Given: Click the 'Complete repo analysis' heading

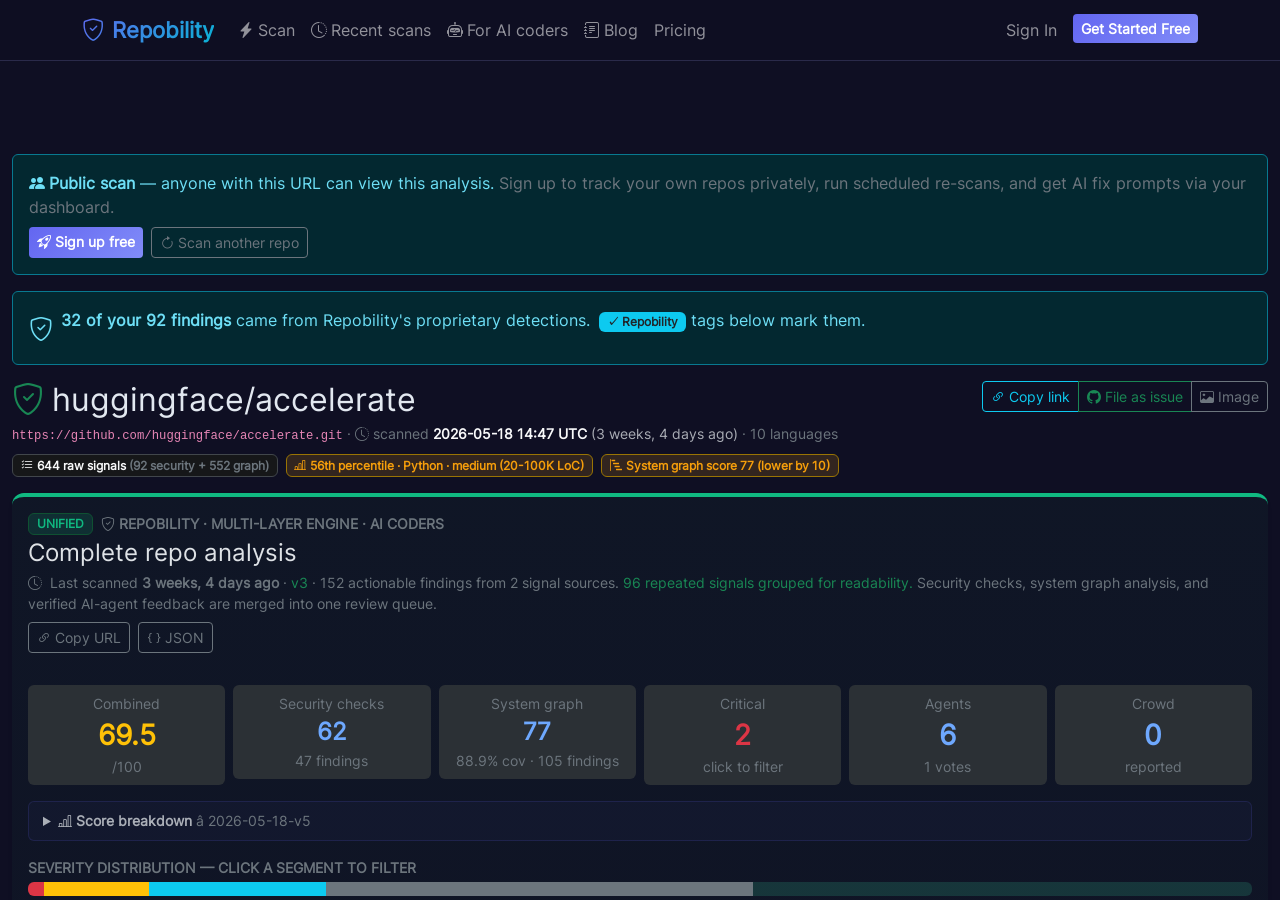Looking at the screenshot, I should click(162, 553).
